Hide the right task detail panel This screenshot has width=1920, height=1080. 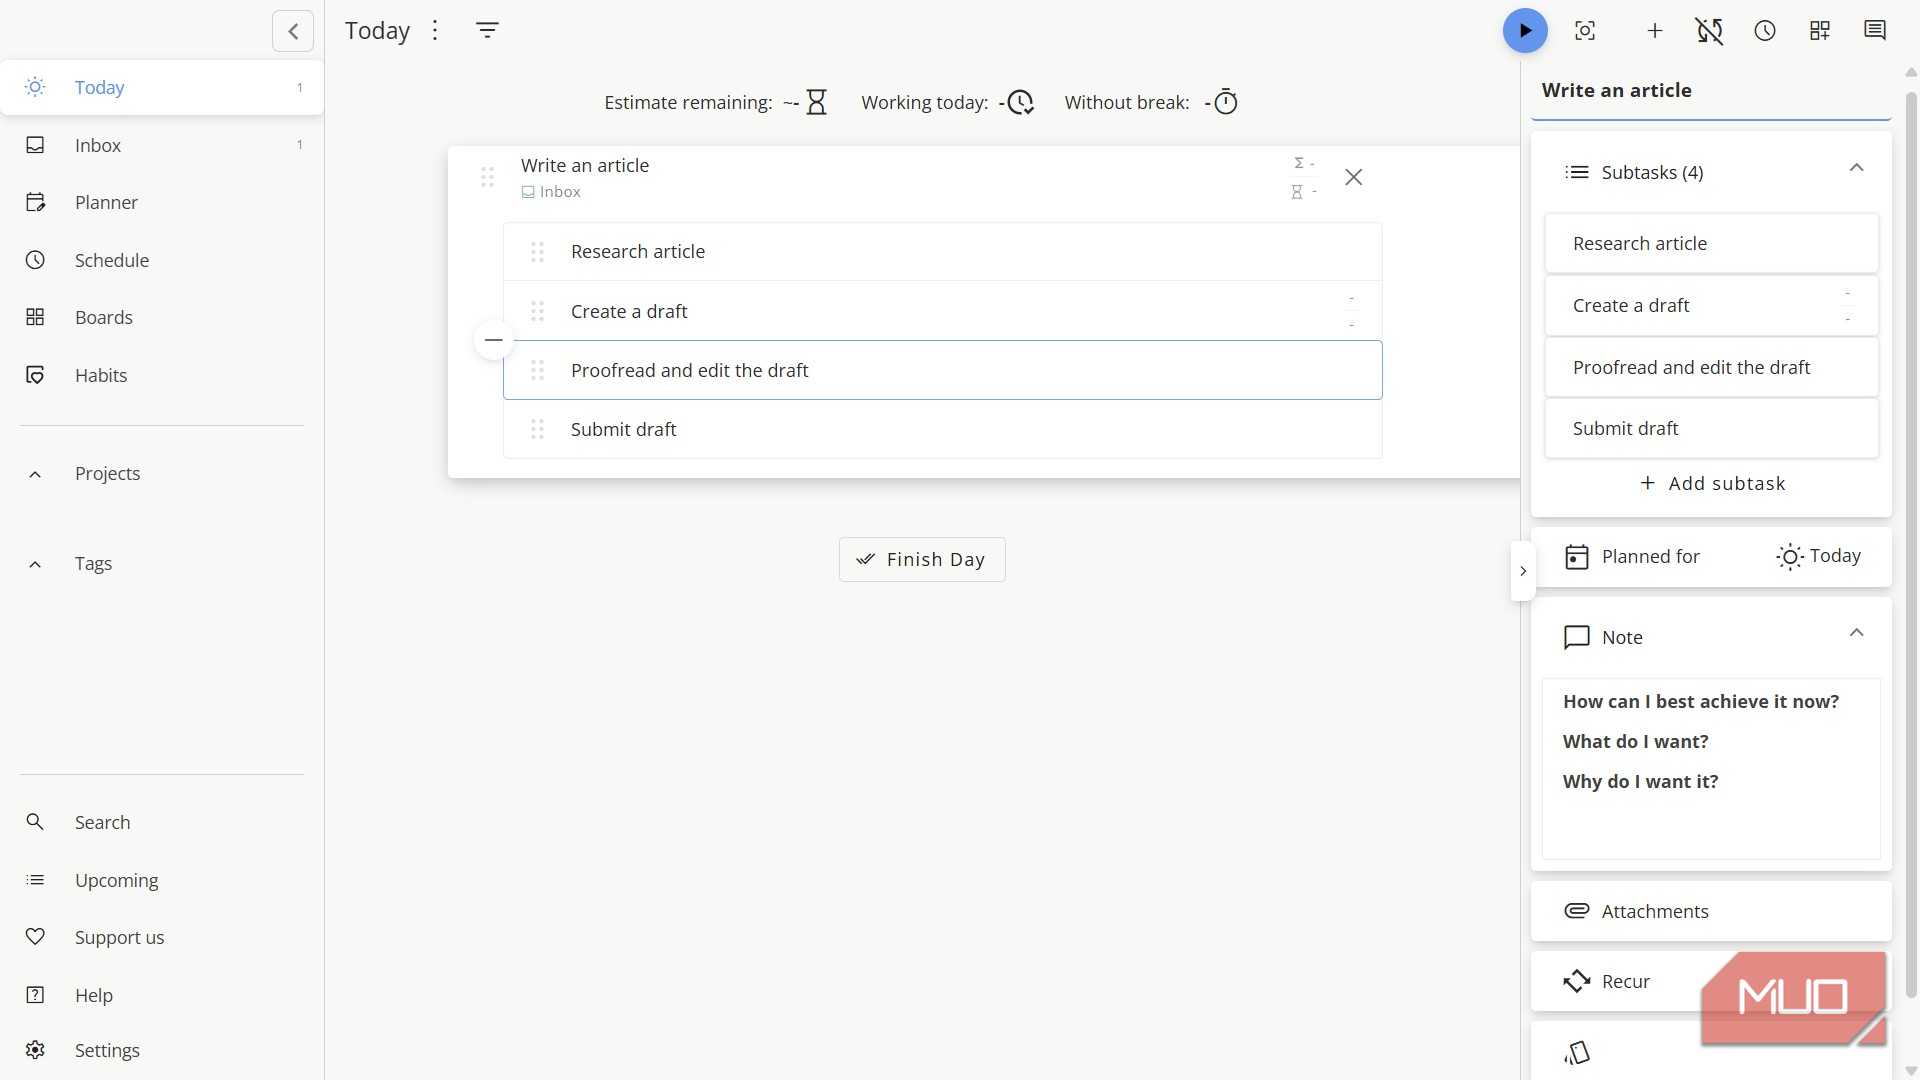pyautogui.click(x=1523, y=571)
